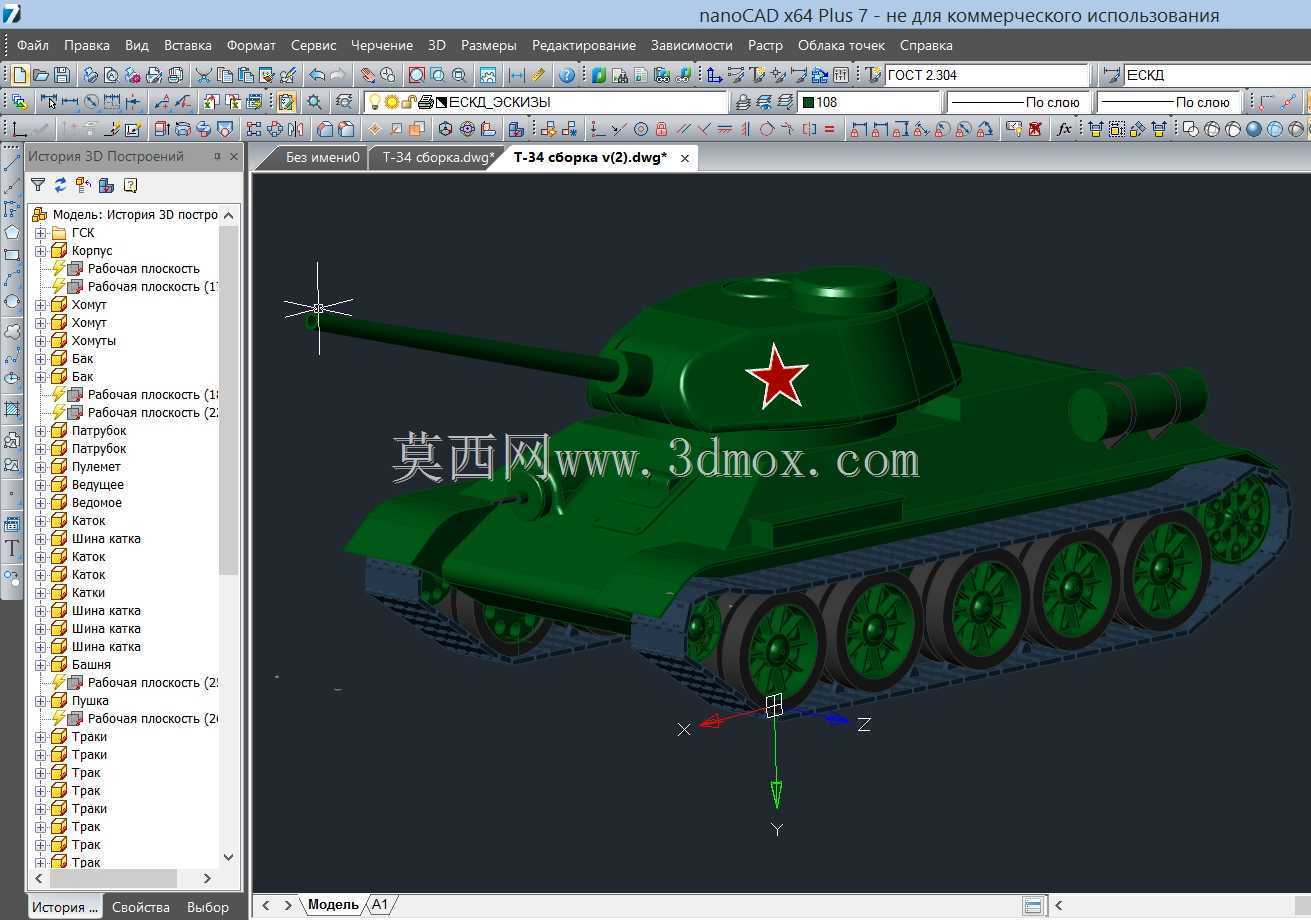Open the Выбор panel tab
Screen dimensions: 1311x920
[x=208, y=907]
